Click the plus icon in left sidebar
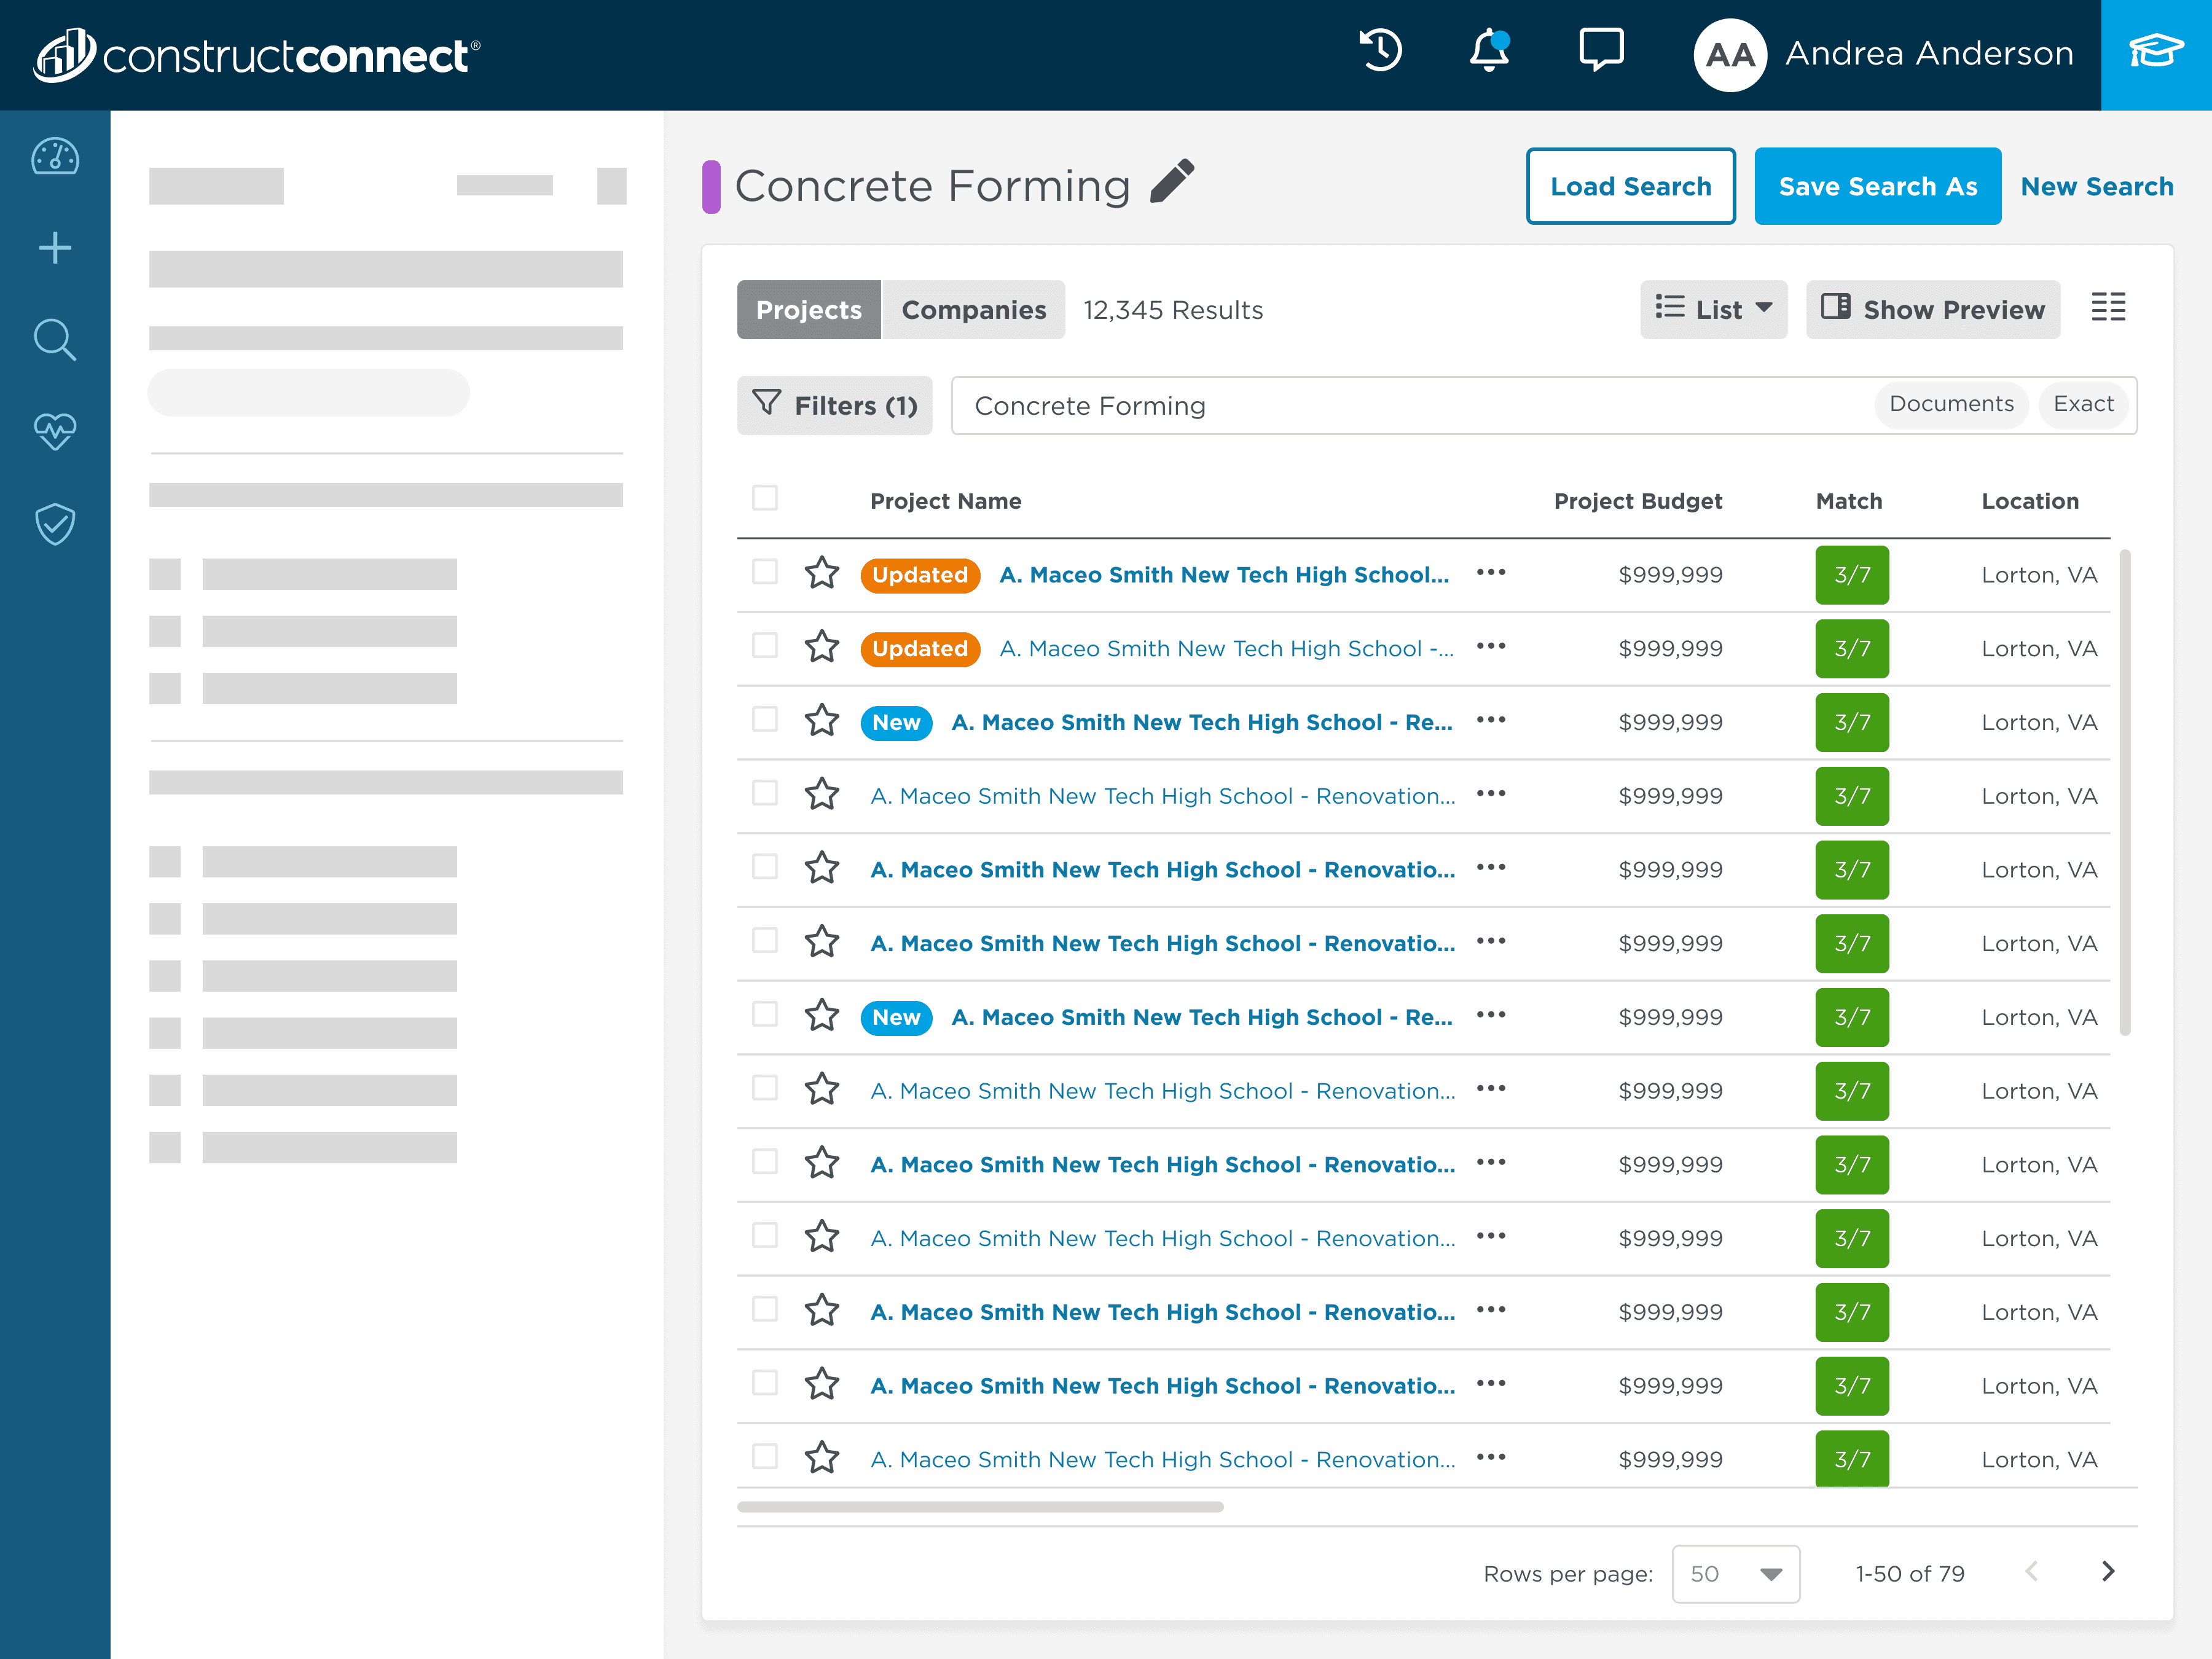Viewport: 2212px width, 1659px height. coord(55,248)
